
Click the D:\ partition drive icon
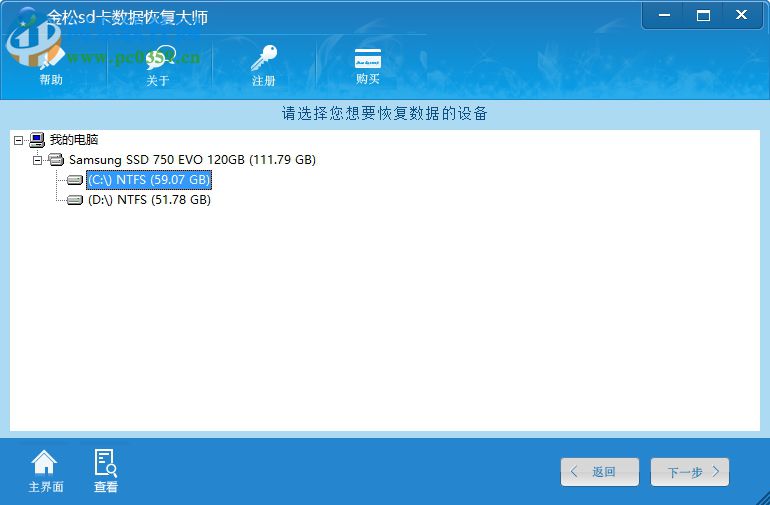(x=75, y=200)
